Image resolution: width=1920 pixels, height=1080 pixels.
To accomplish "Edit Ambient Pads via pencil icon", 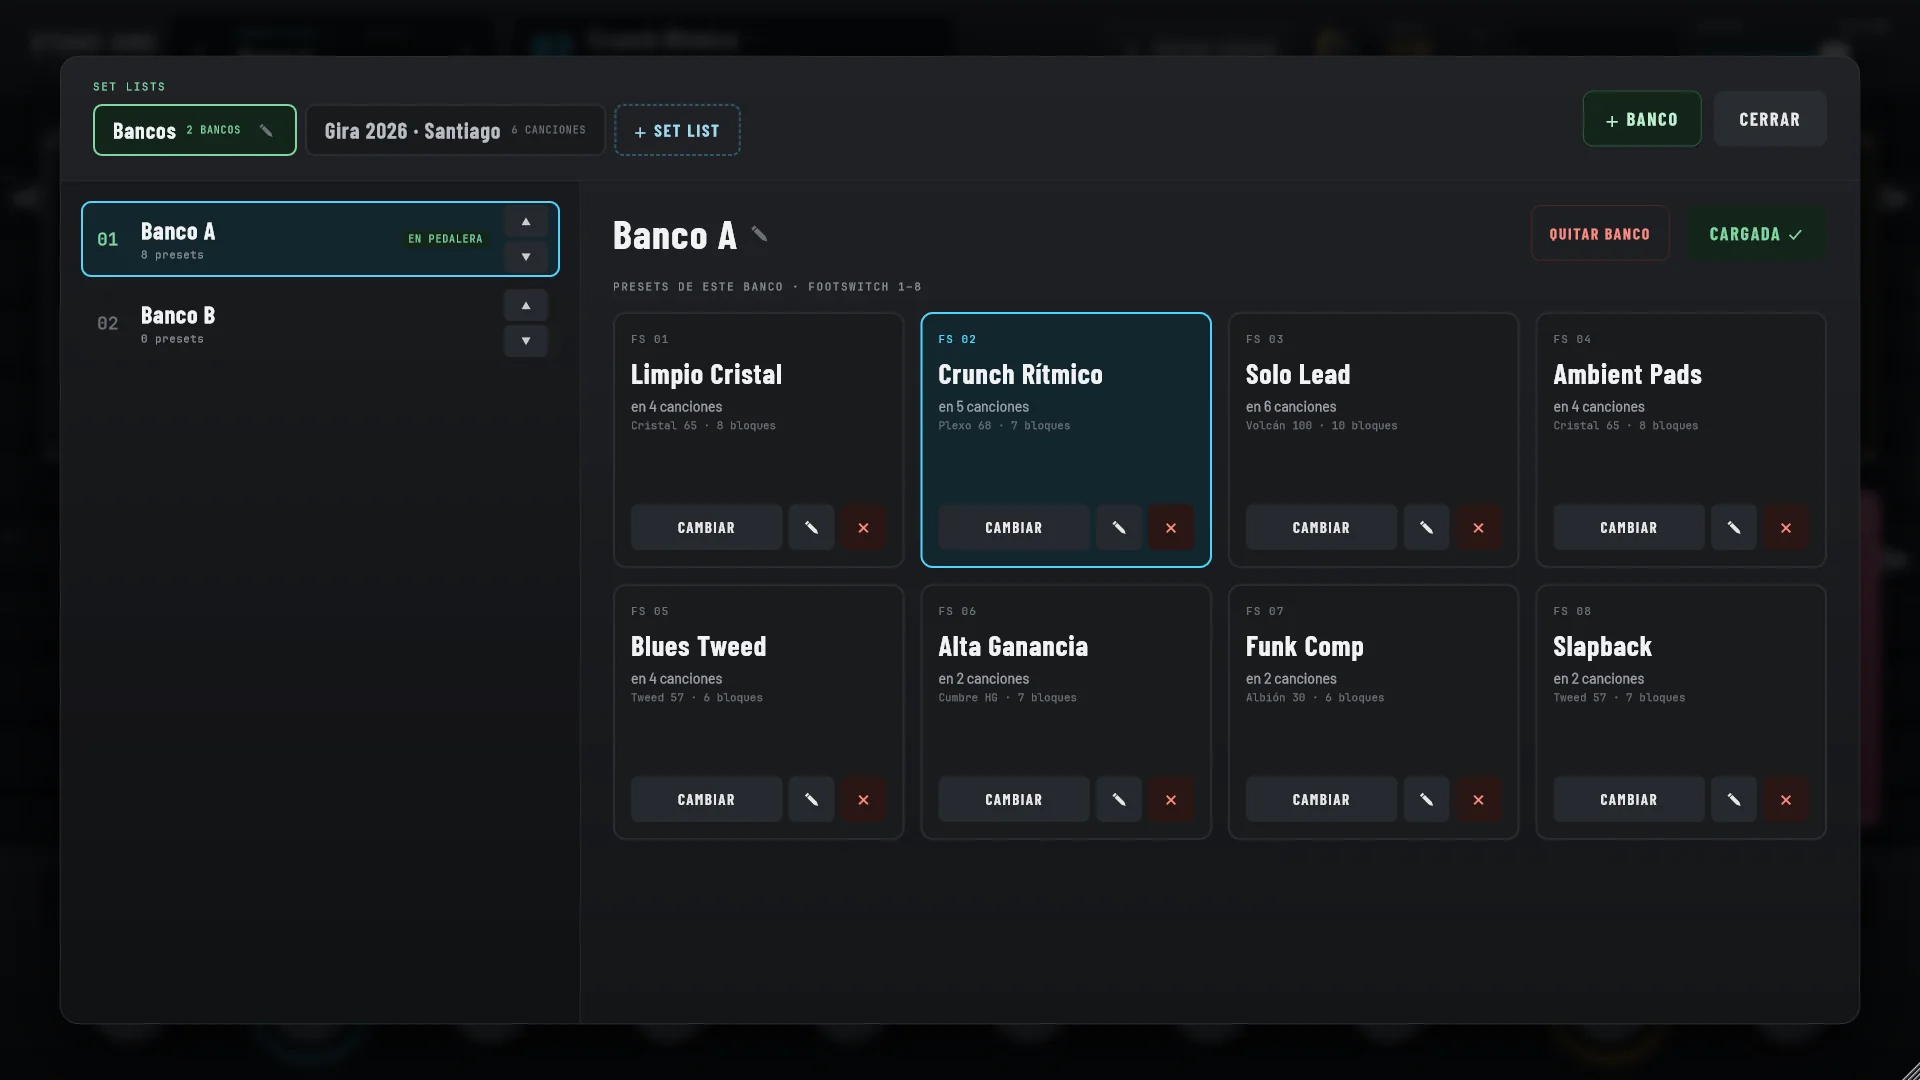I will 1734,527.
